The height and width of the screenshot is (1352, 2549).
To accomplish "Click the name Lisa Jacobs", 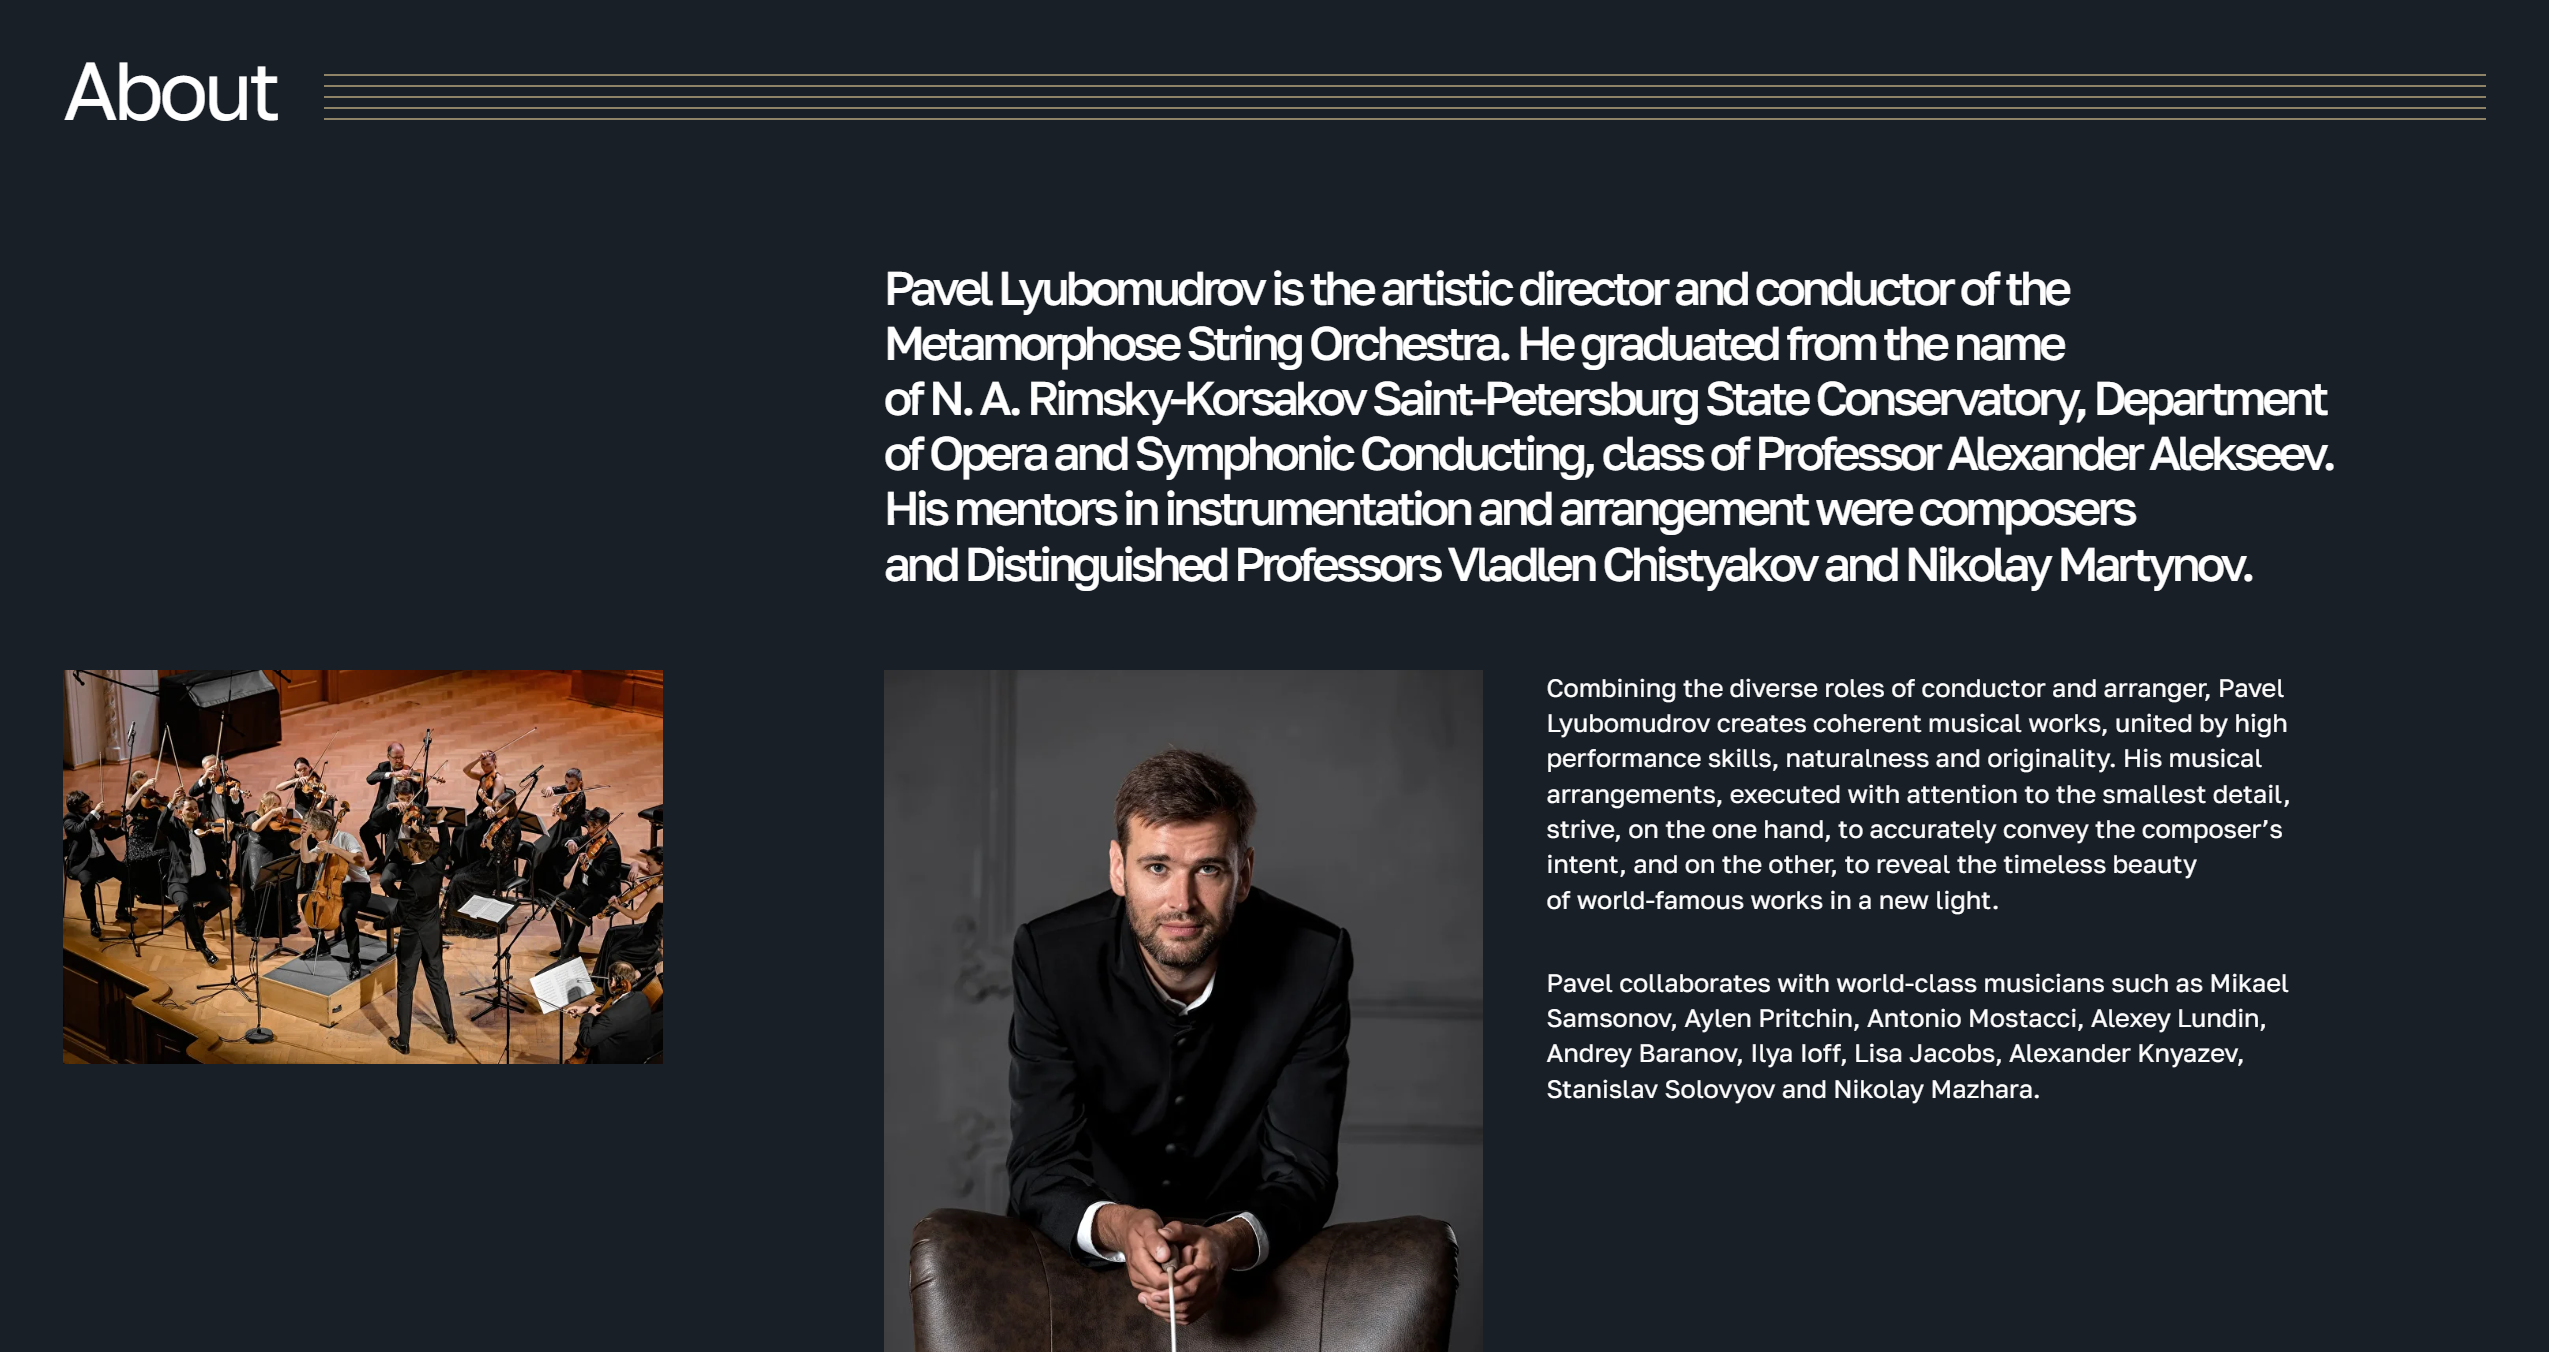I will tap(1924, 1054).
